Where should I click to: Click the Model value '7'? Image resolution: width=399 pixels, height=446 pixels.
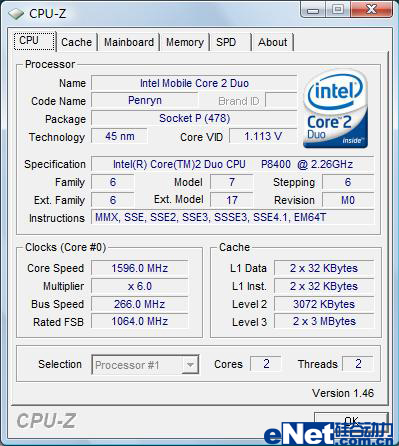point(232,182)
